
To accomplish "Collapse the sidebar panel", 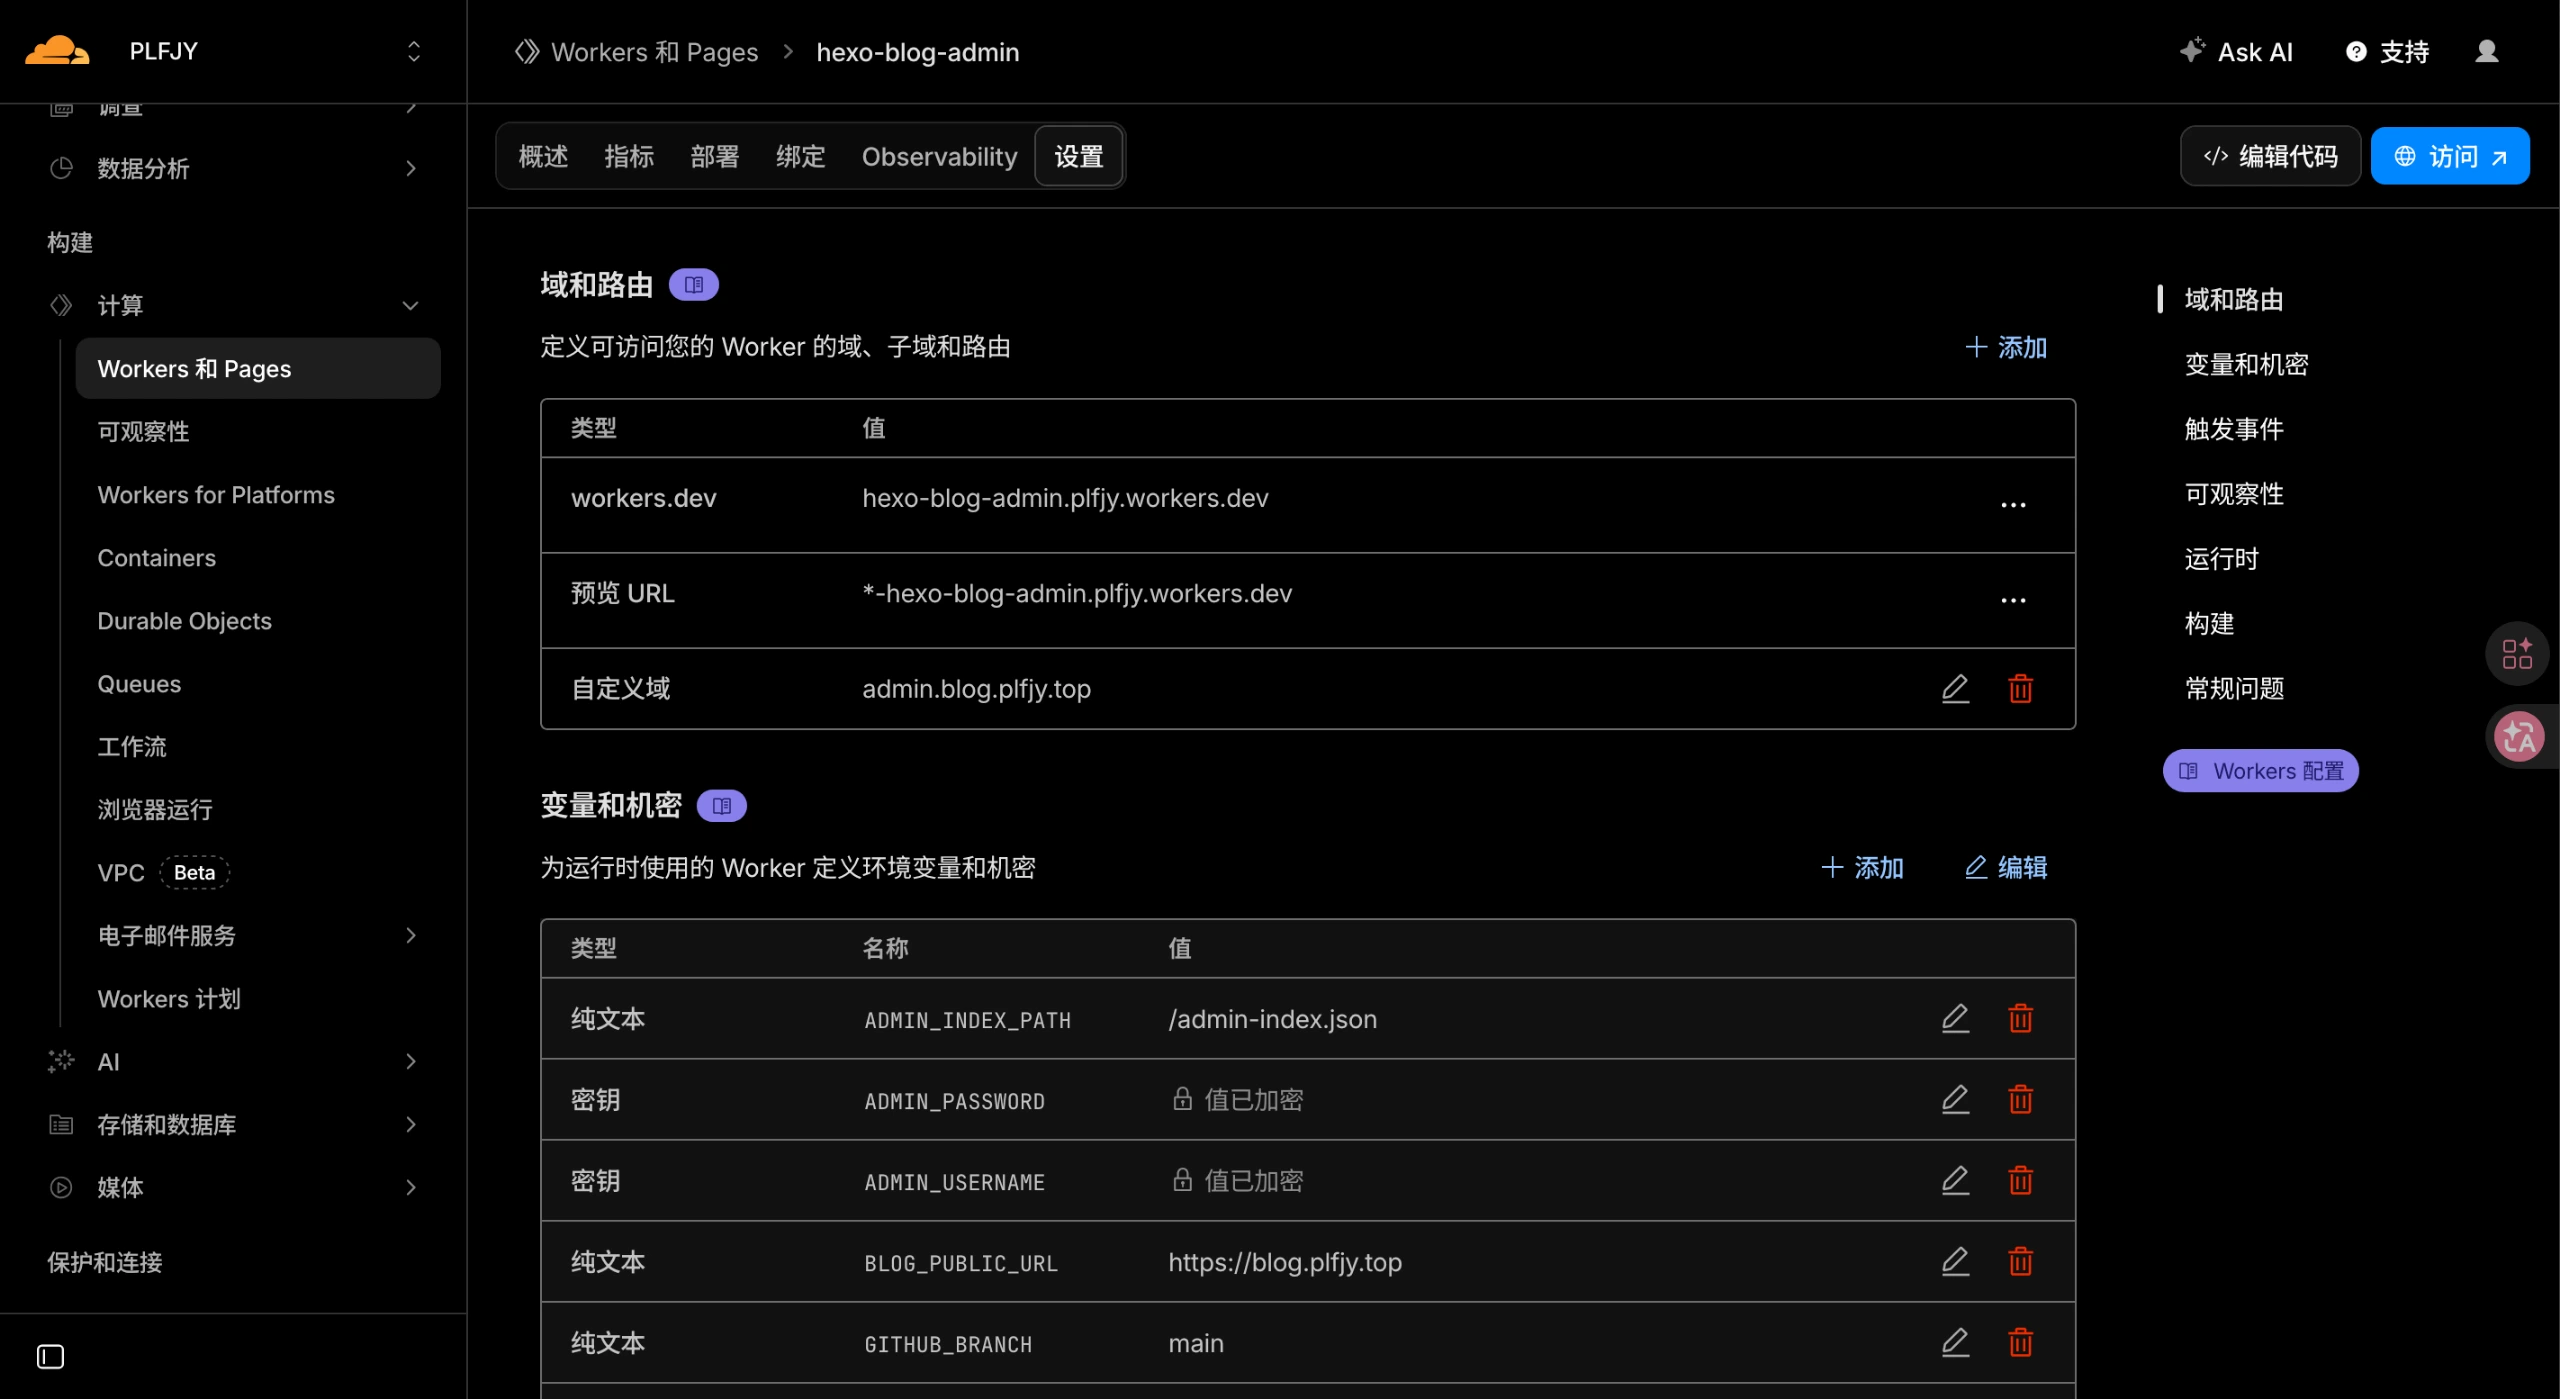I will click(x=50, y=1356).
